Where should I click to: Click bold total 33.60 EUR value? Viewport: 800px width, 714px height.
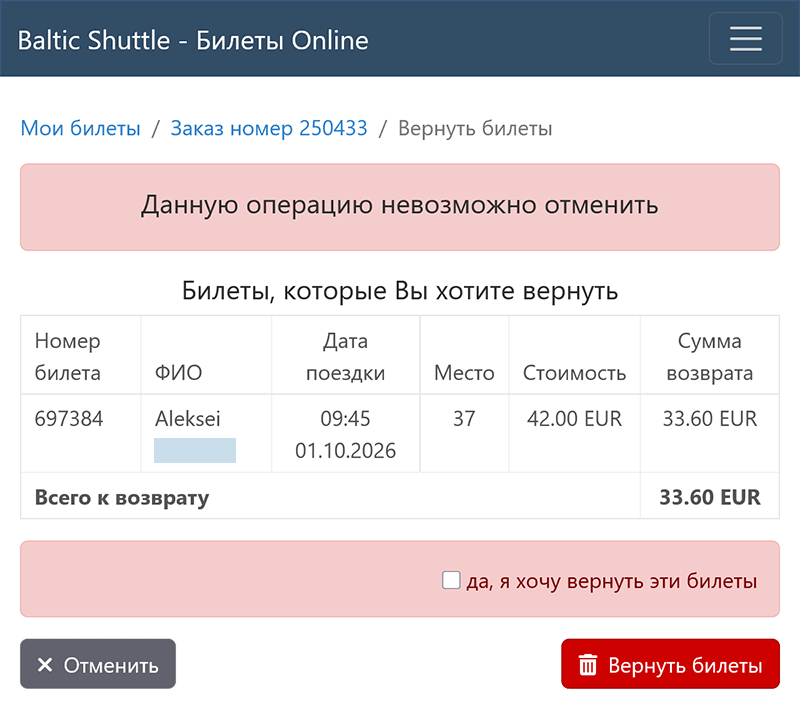pos(710,497)
